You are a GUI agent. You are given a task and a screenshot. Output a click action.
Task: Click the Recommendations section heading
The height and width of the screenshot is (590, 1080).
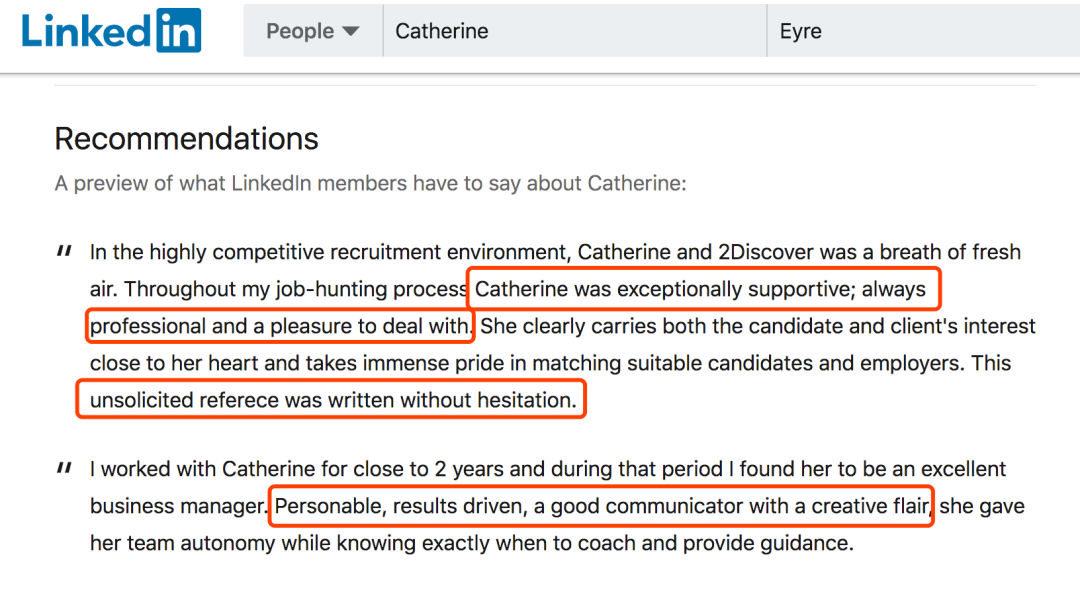coord(187,138)
